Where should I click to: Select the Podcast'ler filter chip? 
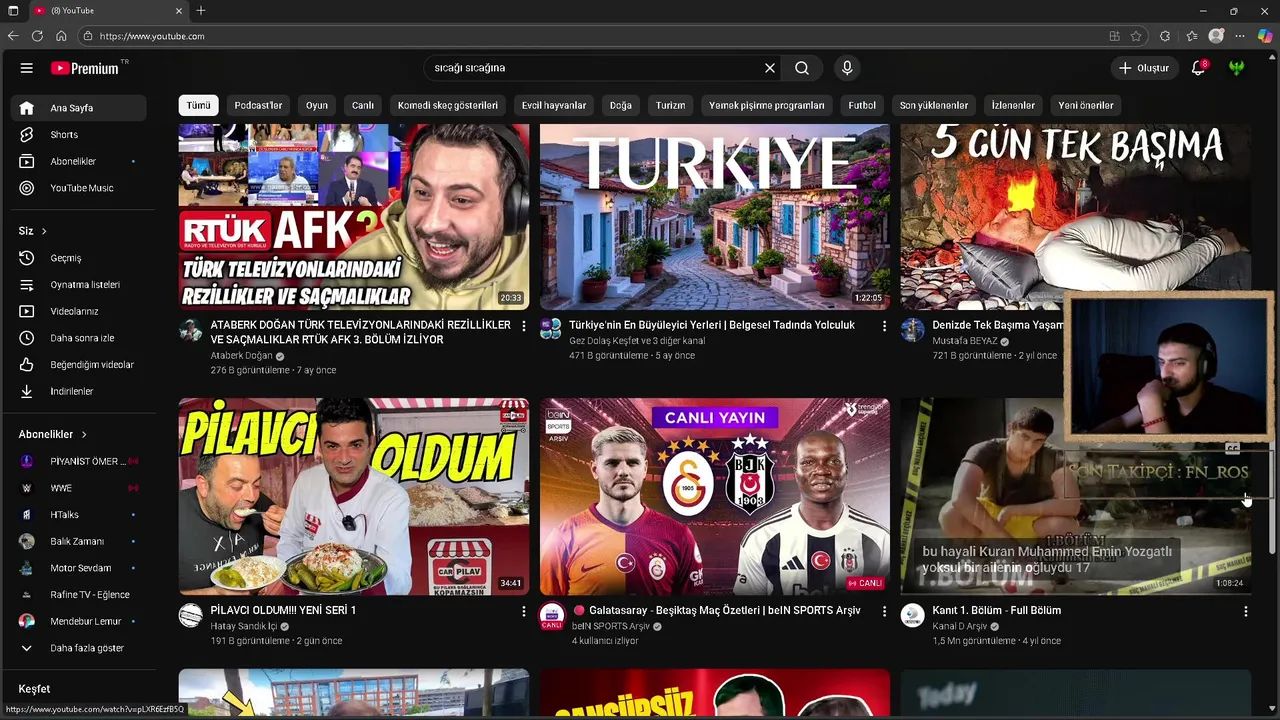click(x=258, y=105)
